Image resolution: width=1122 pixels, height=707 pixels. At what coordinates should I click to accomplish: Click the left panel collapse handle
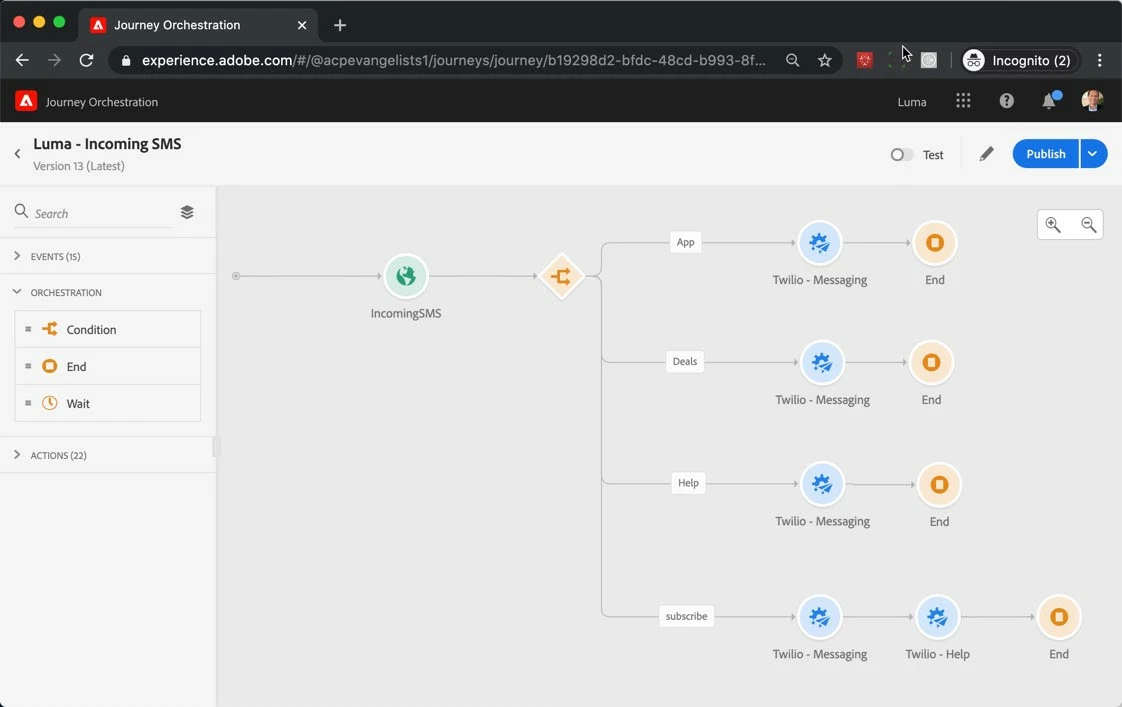(216, 447)
